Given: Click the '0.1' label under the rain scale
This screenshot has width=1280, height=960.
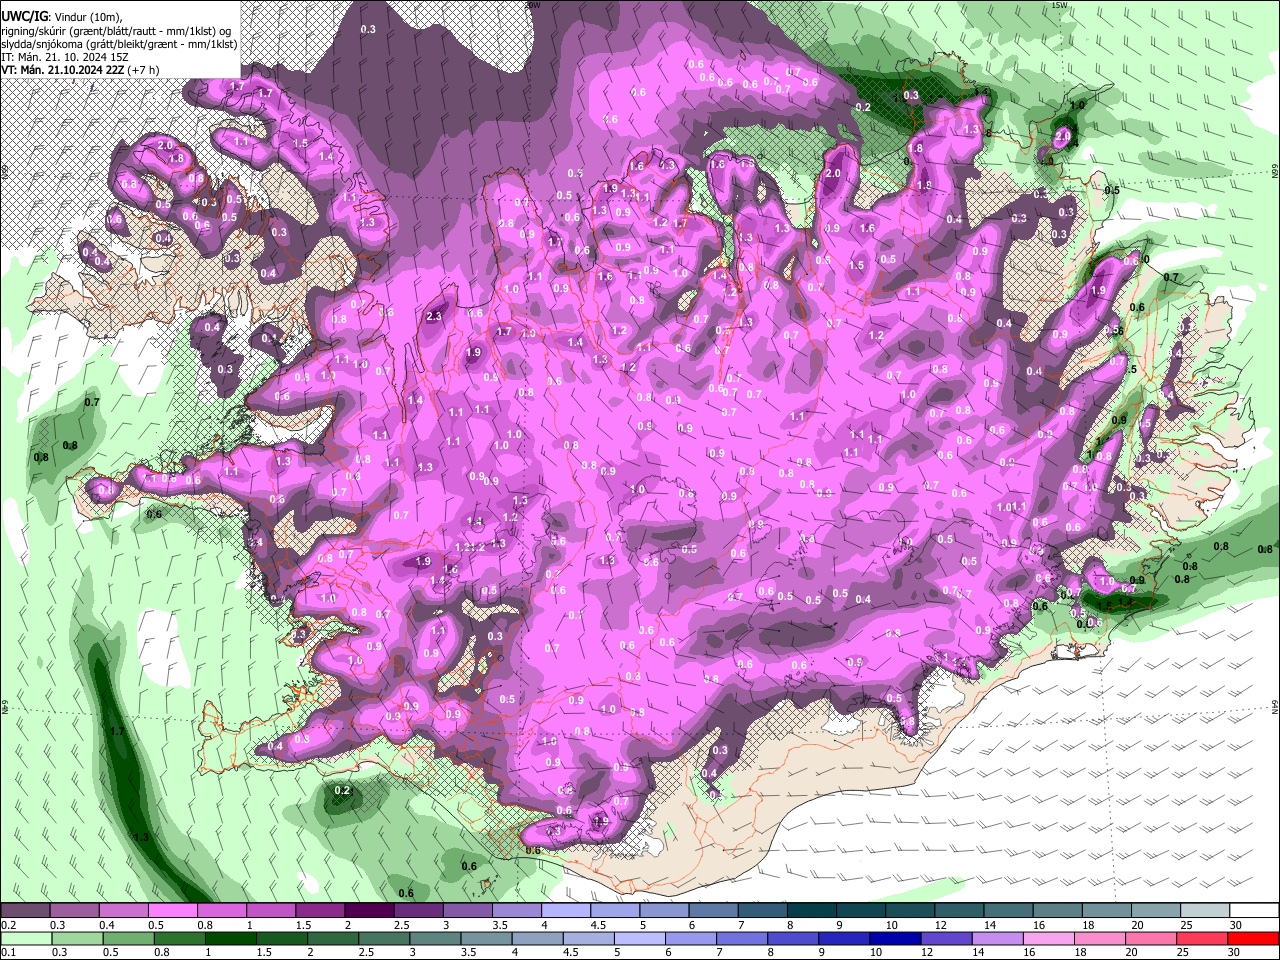Looking at the screenshot, I should tap(7, 953).
